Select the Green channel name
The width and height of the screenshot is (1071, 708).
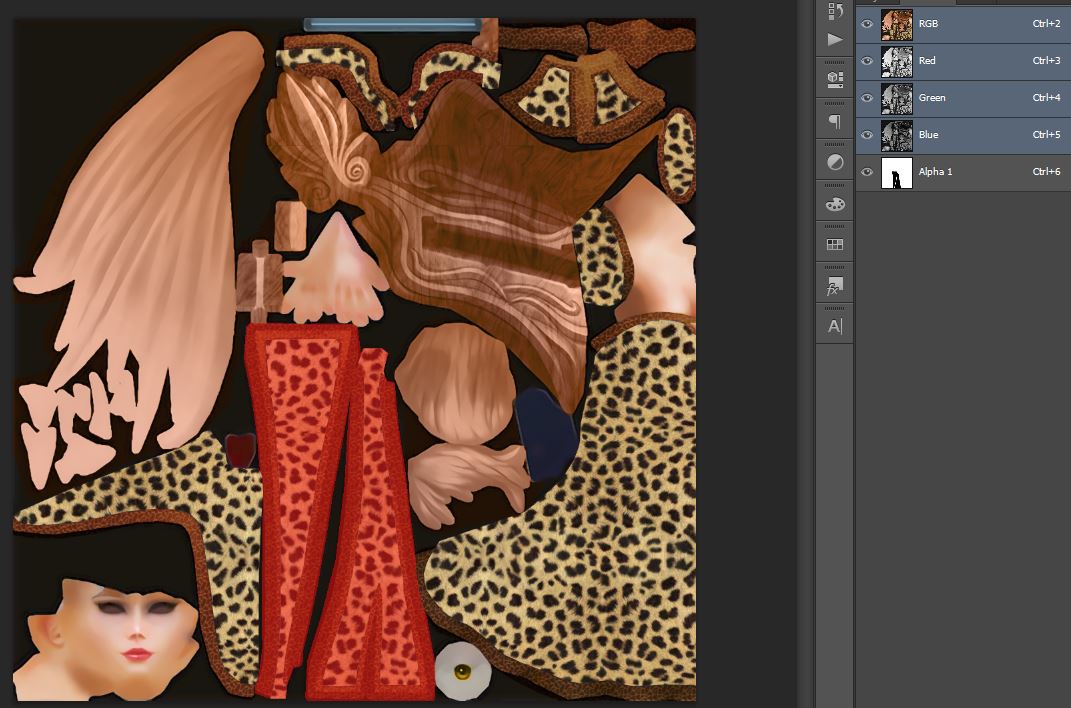click(x=932, y=98)
